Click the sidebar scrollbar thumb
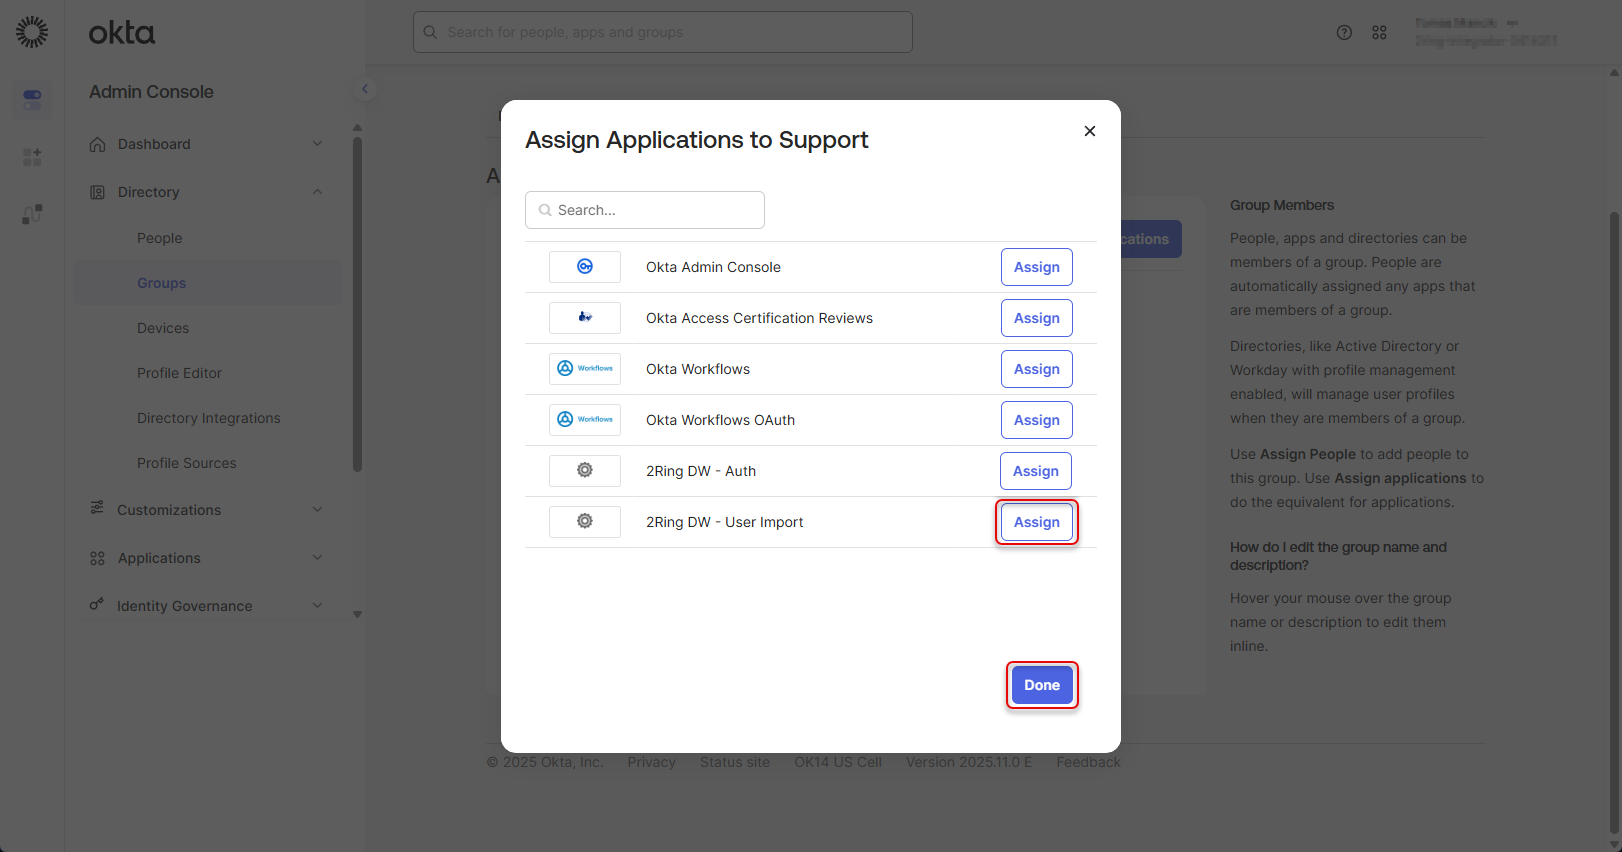 [x=357, y=304]
